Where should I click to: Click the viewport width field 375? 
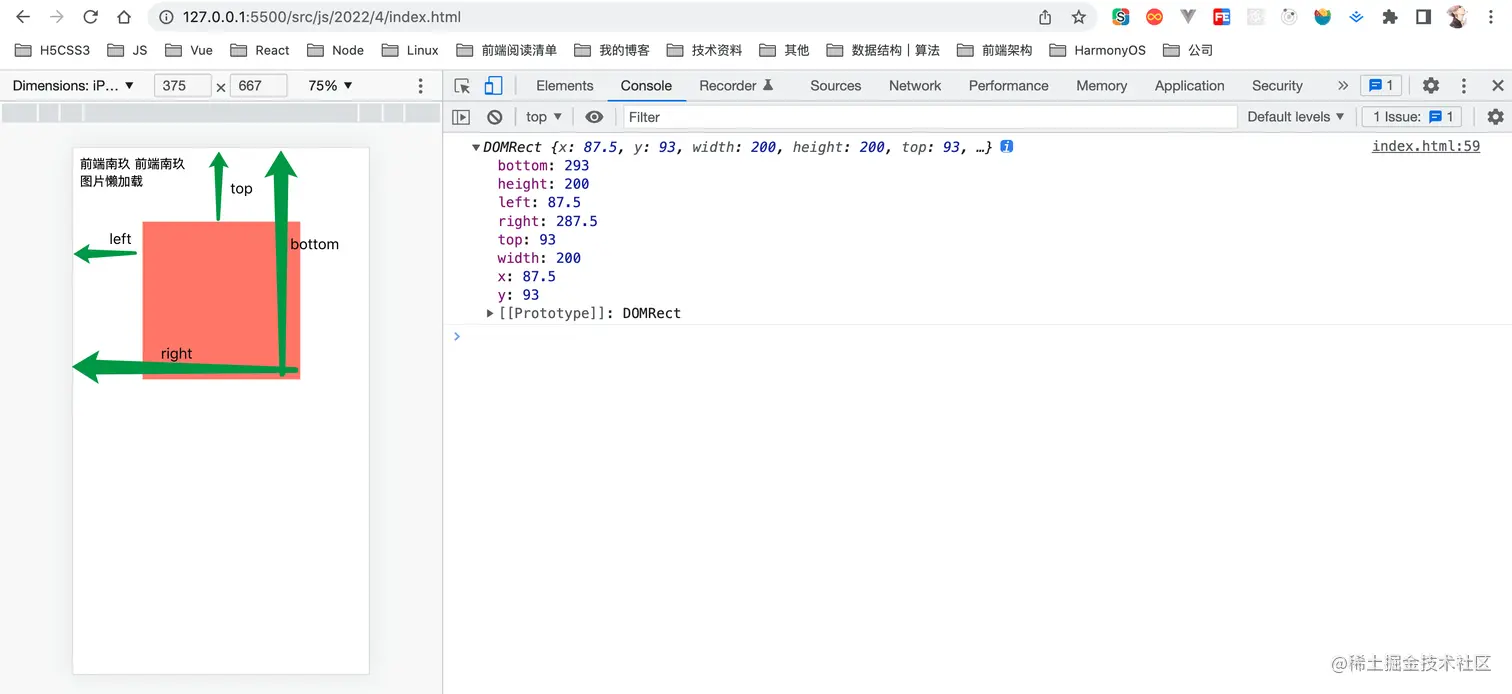pos(182,86)
